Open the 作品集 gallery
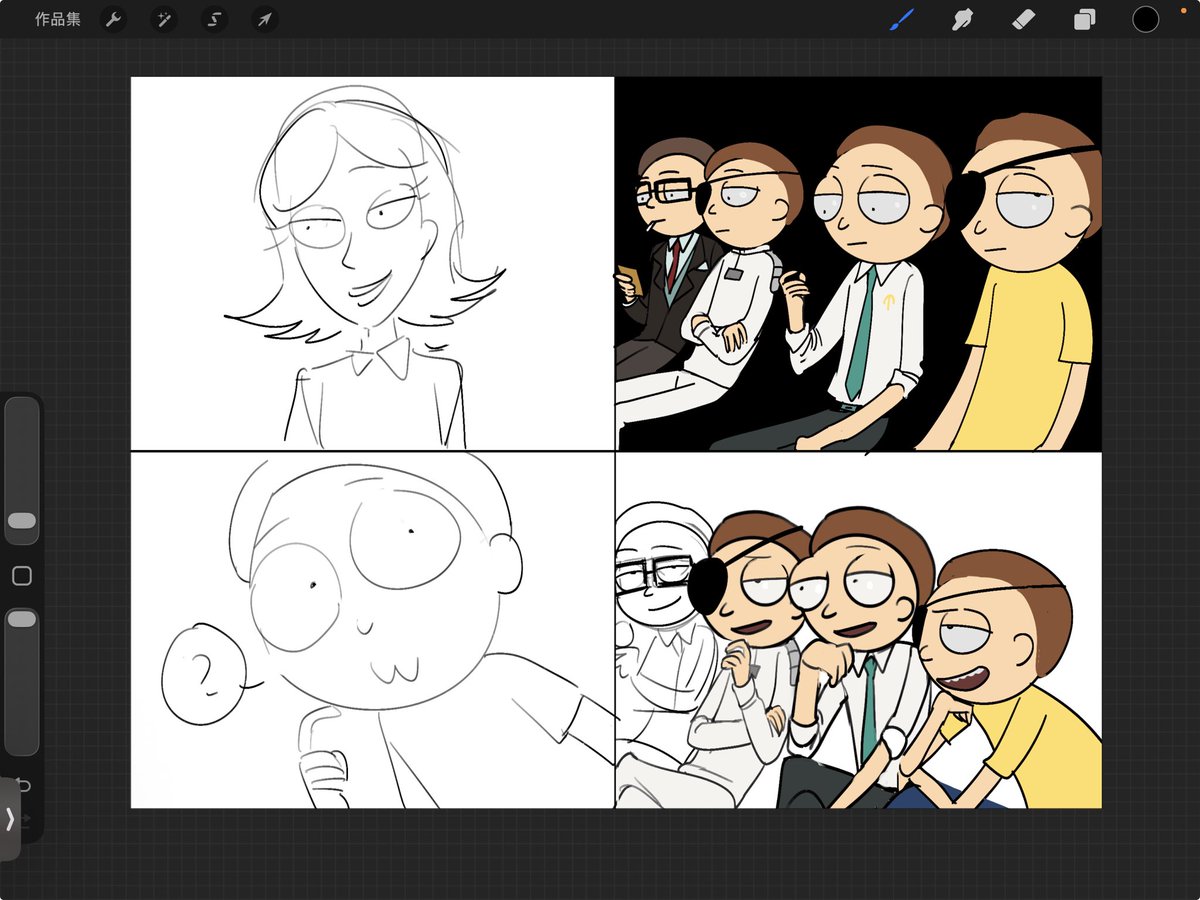Image resolution: width=1200 pixels, height=900 pixels. (58, 19)
